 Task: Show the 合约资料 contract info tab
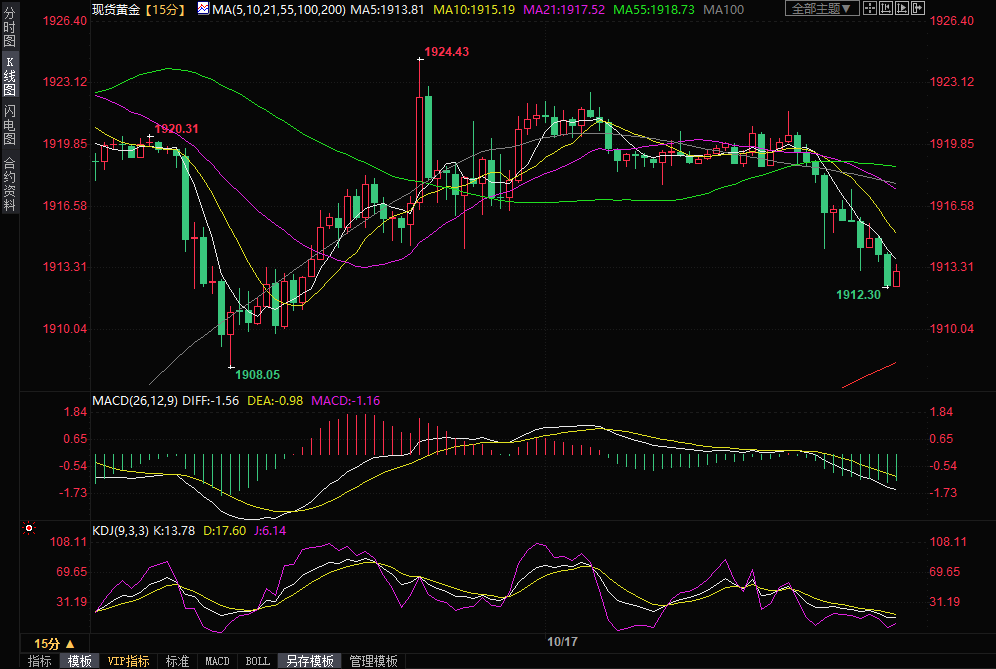coord(9,184)
